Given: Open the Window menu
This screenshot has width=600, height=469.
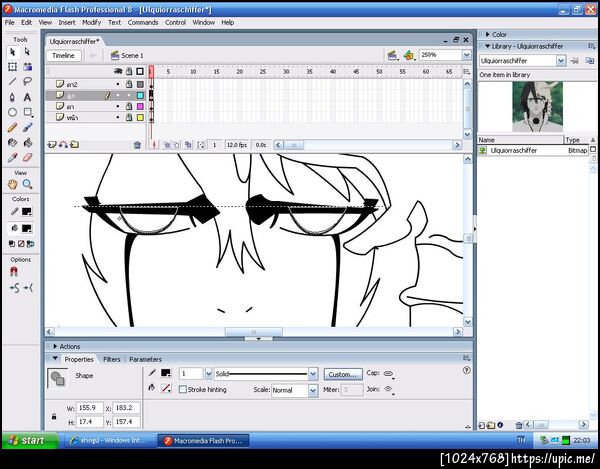Looking at the screenshot, I should [x=204, y=23].
